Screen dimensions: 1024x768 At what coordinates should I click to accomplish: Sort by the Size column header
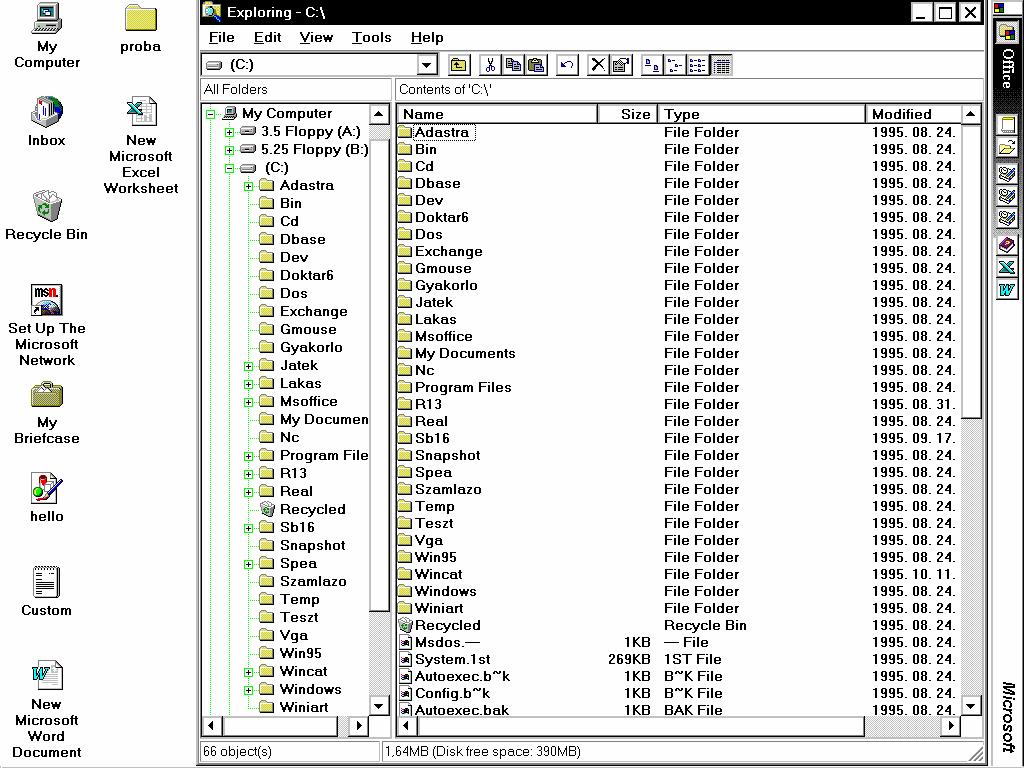coord(628,114)
